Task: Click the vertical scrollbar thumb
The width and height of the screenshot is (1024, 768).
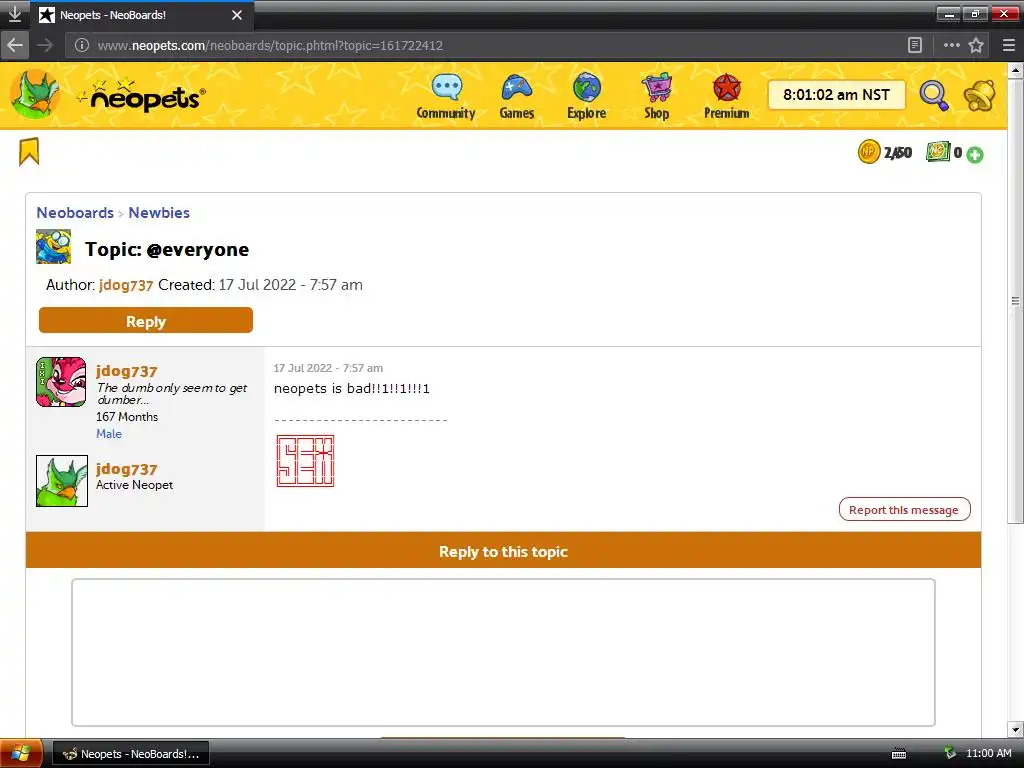Action: (x=1016, y=300)
